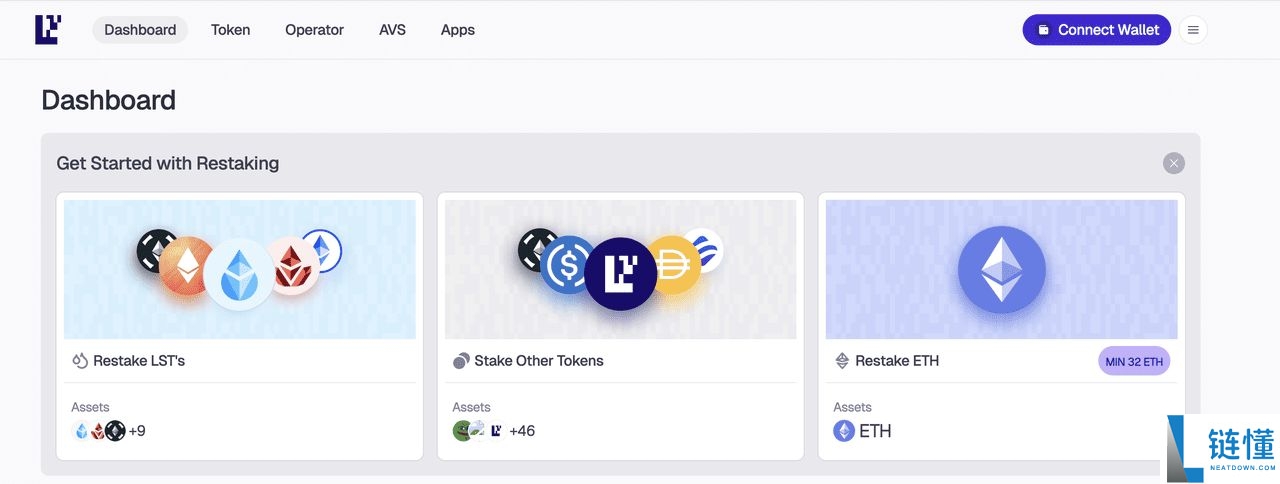Select the Stake Other Tokens link
1280x484 pixels.
[538, 361]
